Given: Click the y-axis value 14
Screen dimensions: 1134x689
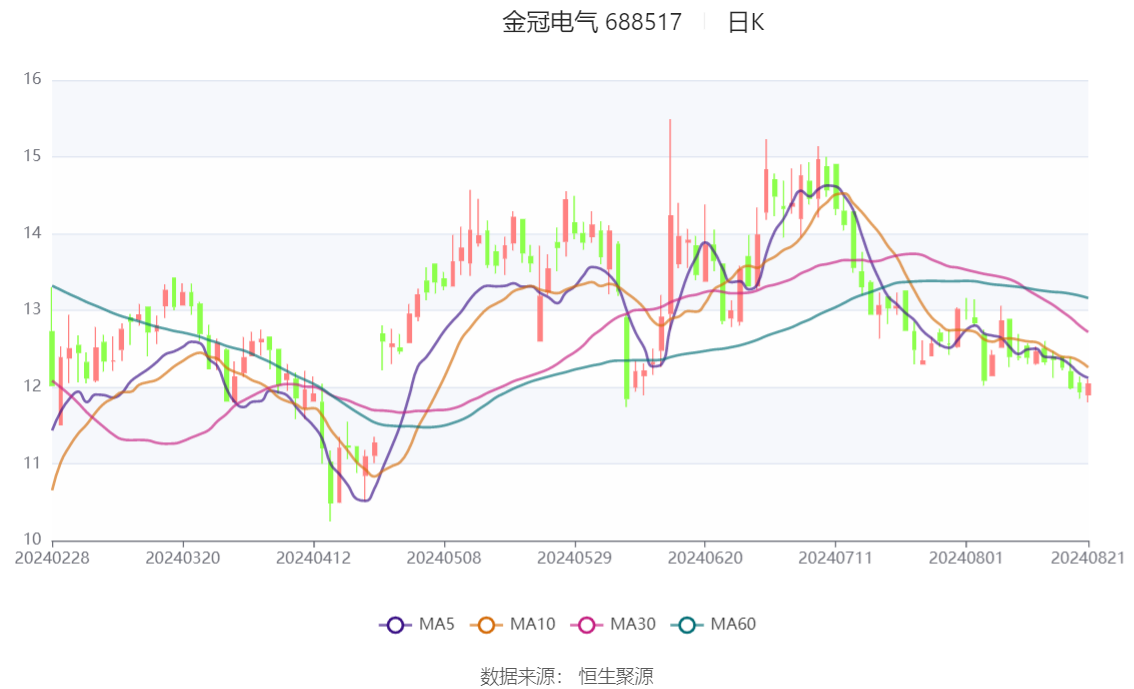Looking at the screenshot, I should point(32,233).
